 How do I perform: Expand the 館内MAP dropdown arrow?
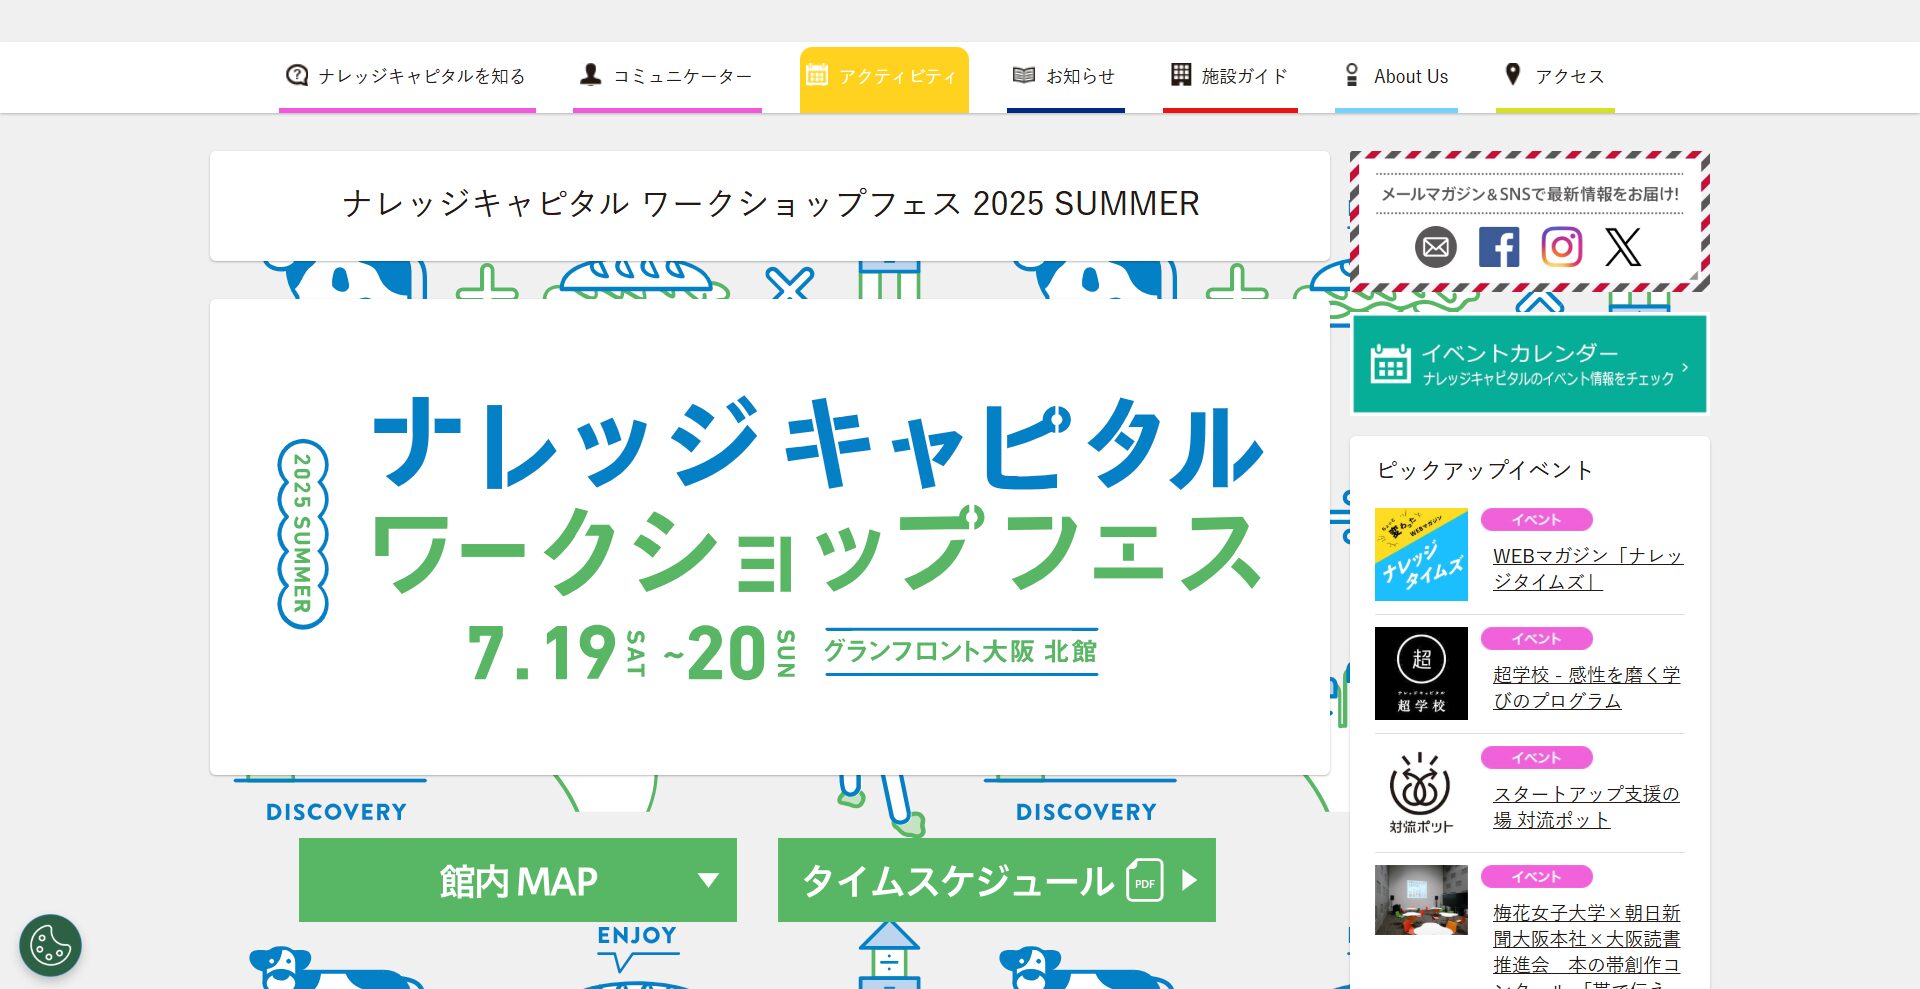click(x=708, y=880)
